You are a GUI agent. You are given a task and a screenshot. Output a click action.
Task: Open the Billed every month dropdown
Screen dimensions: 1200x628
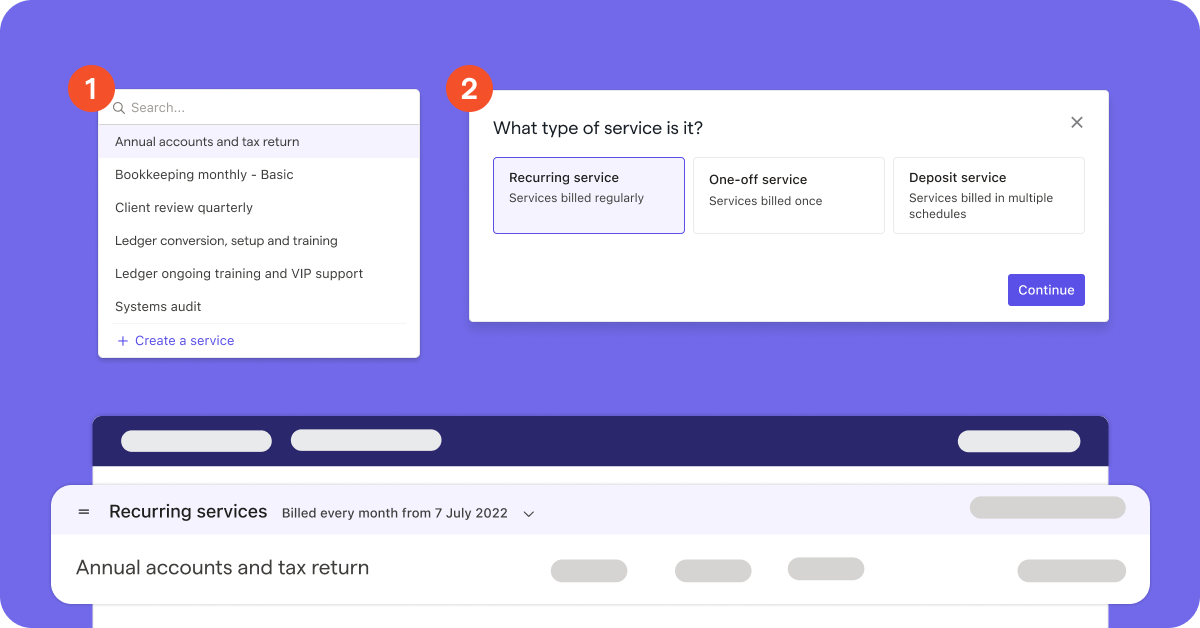(x=395, y=513)
